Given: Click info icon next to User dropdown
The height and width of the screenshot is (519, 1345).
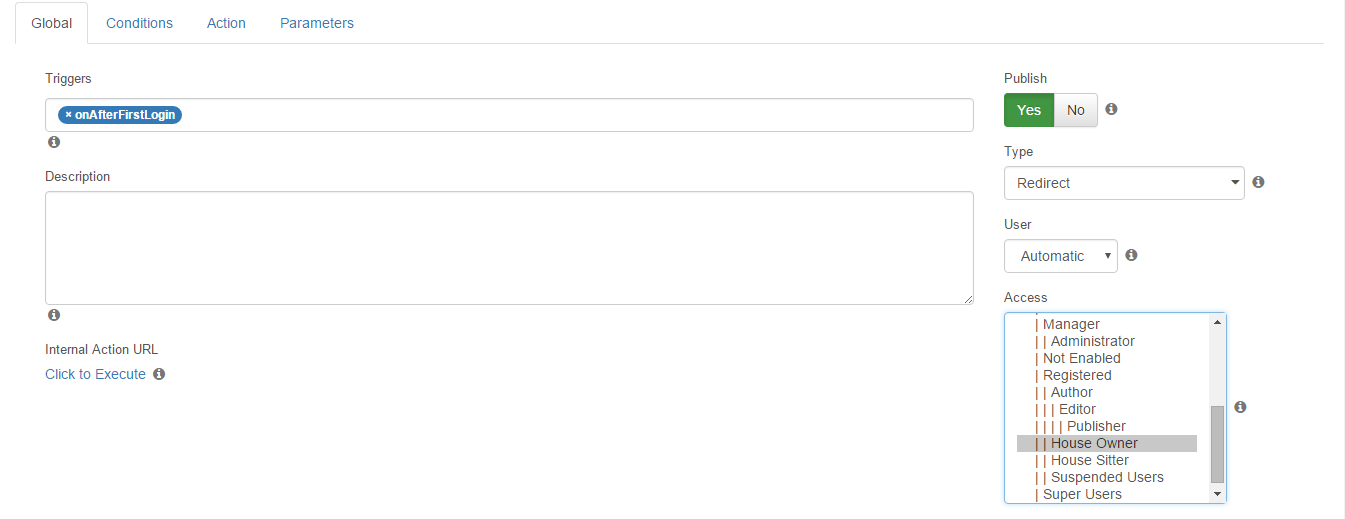Looking at the screenshot, I should pyautogui.click(x=1131, y=255).
